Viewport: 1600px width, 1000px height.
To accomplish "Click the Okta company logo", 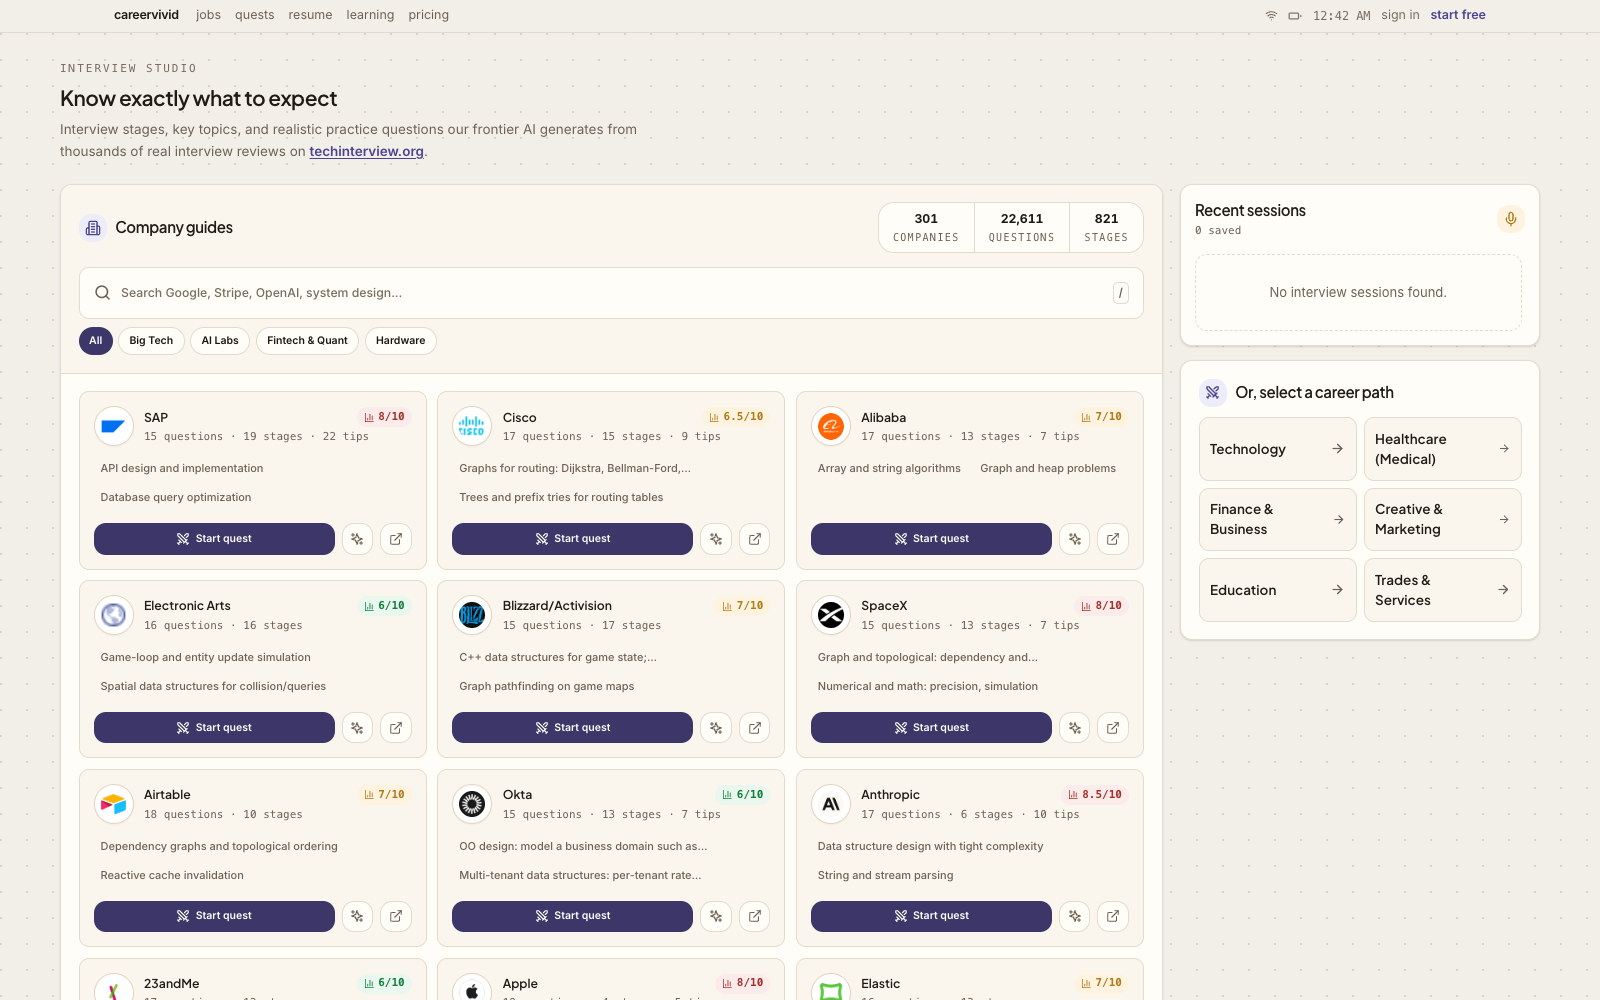I will pyautogui.click(x=472, y=804).
